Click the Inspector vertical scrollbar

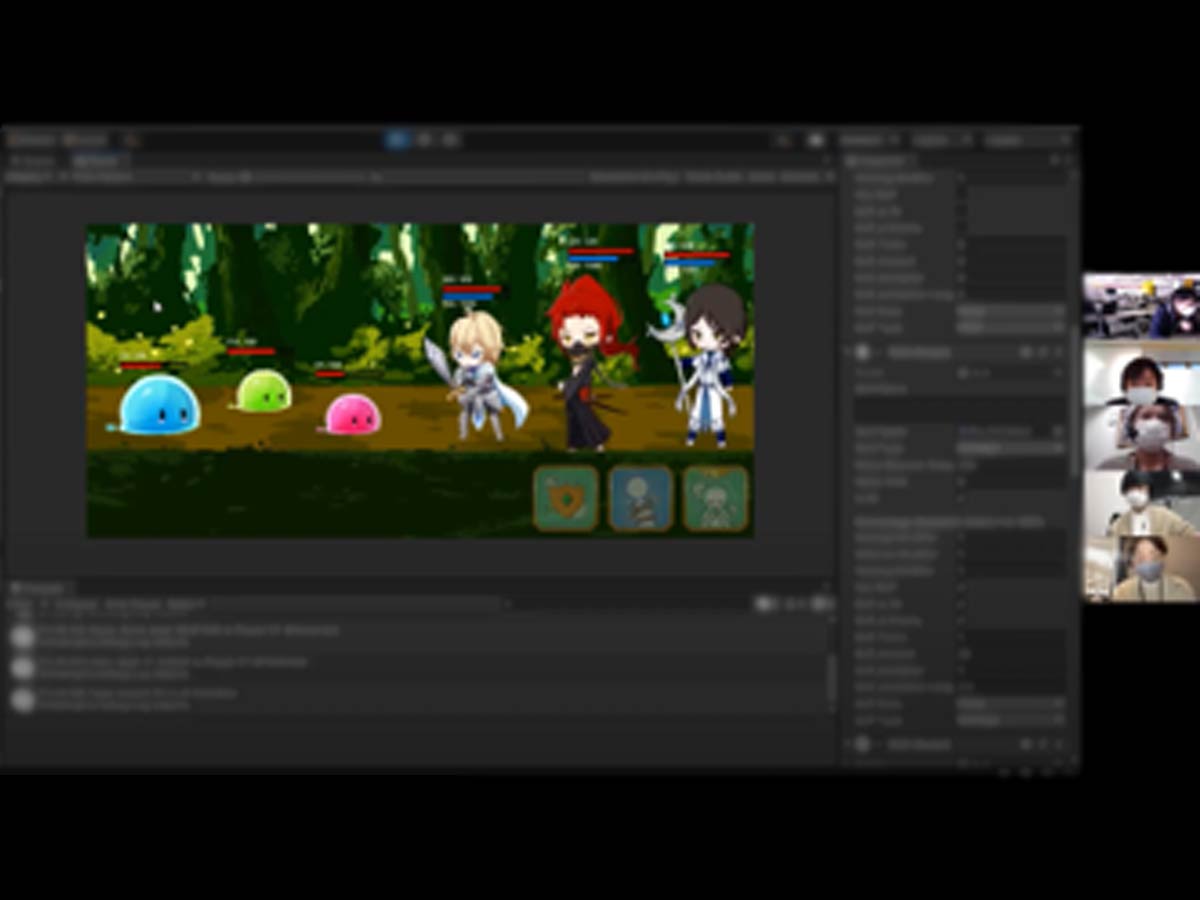[1074, 400]
